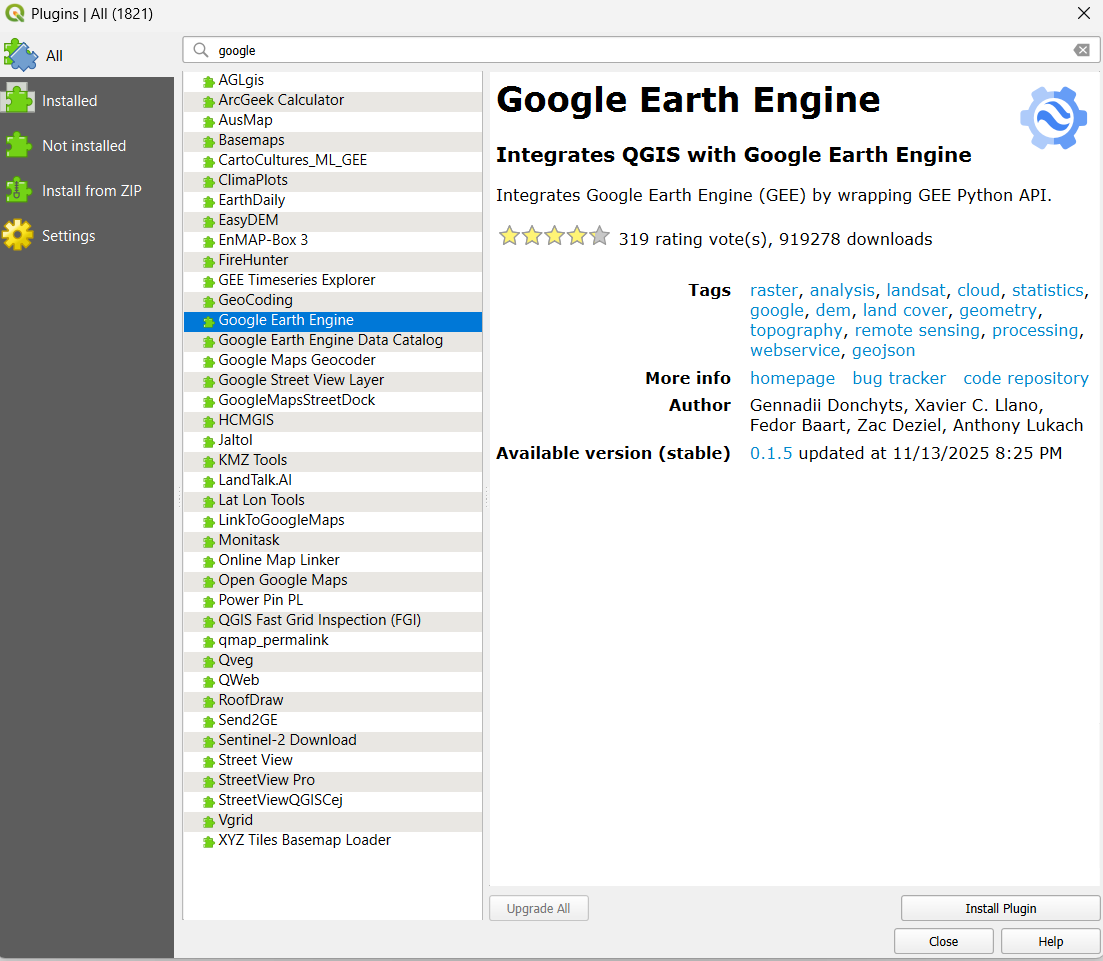The width and height of the screenshot is (1103, 961).
Task: Click the magnifier icon in search field
Action: 201,50
